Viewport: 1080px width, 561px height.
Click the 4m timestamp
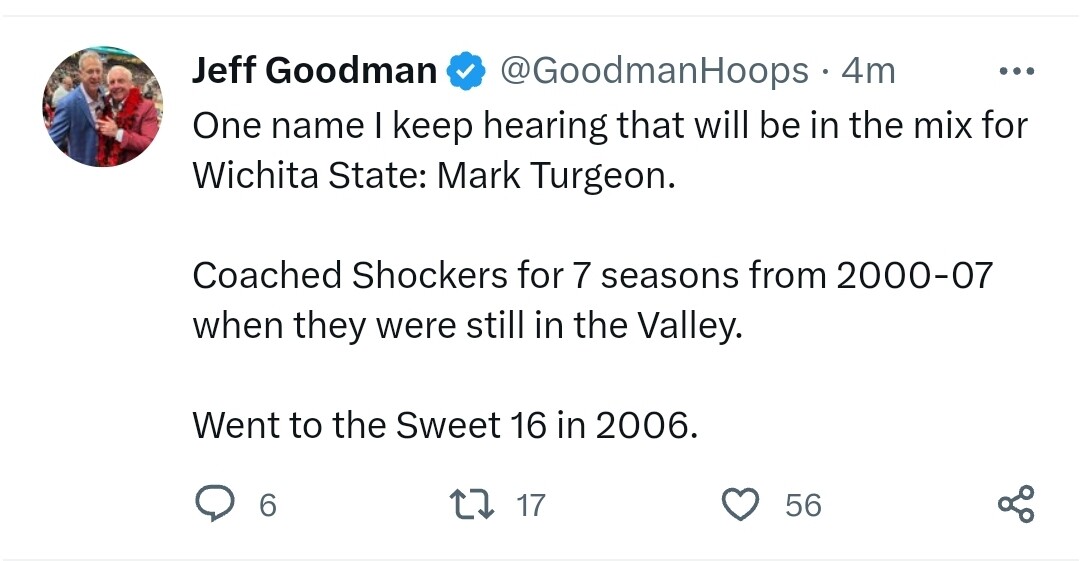pos(868,71)
